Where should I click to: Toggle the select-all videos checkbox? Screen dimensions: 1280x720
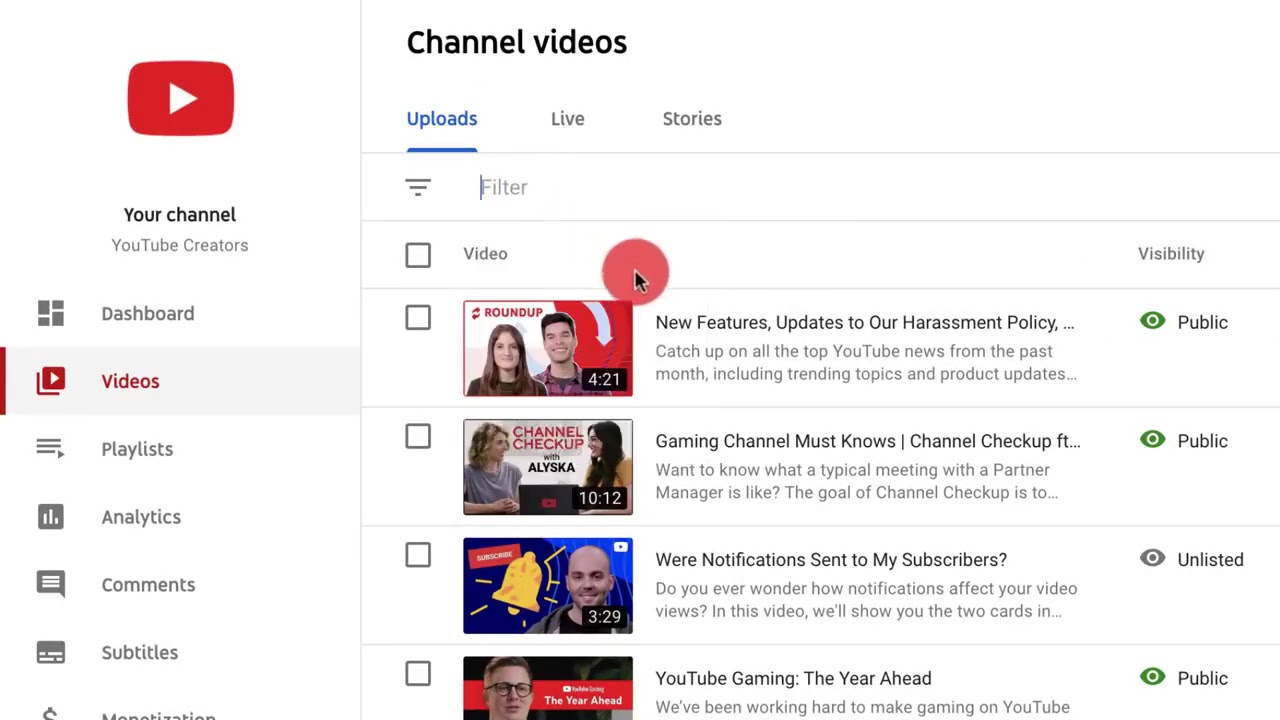(418, 255)
